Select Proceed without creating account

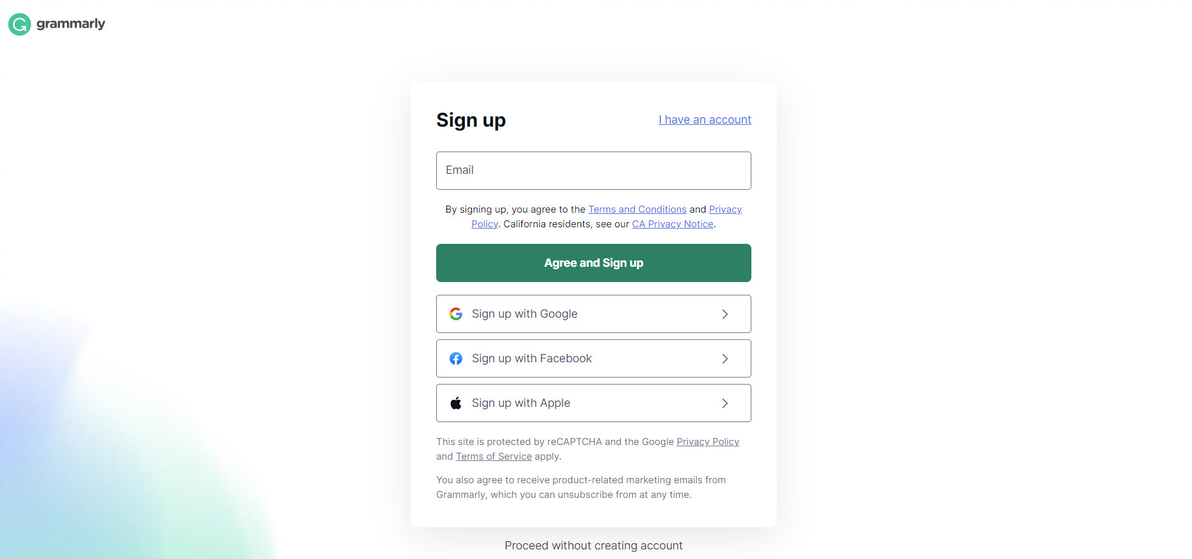pos(593,546)
